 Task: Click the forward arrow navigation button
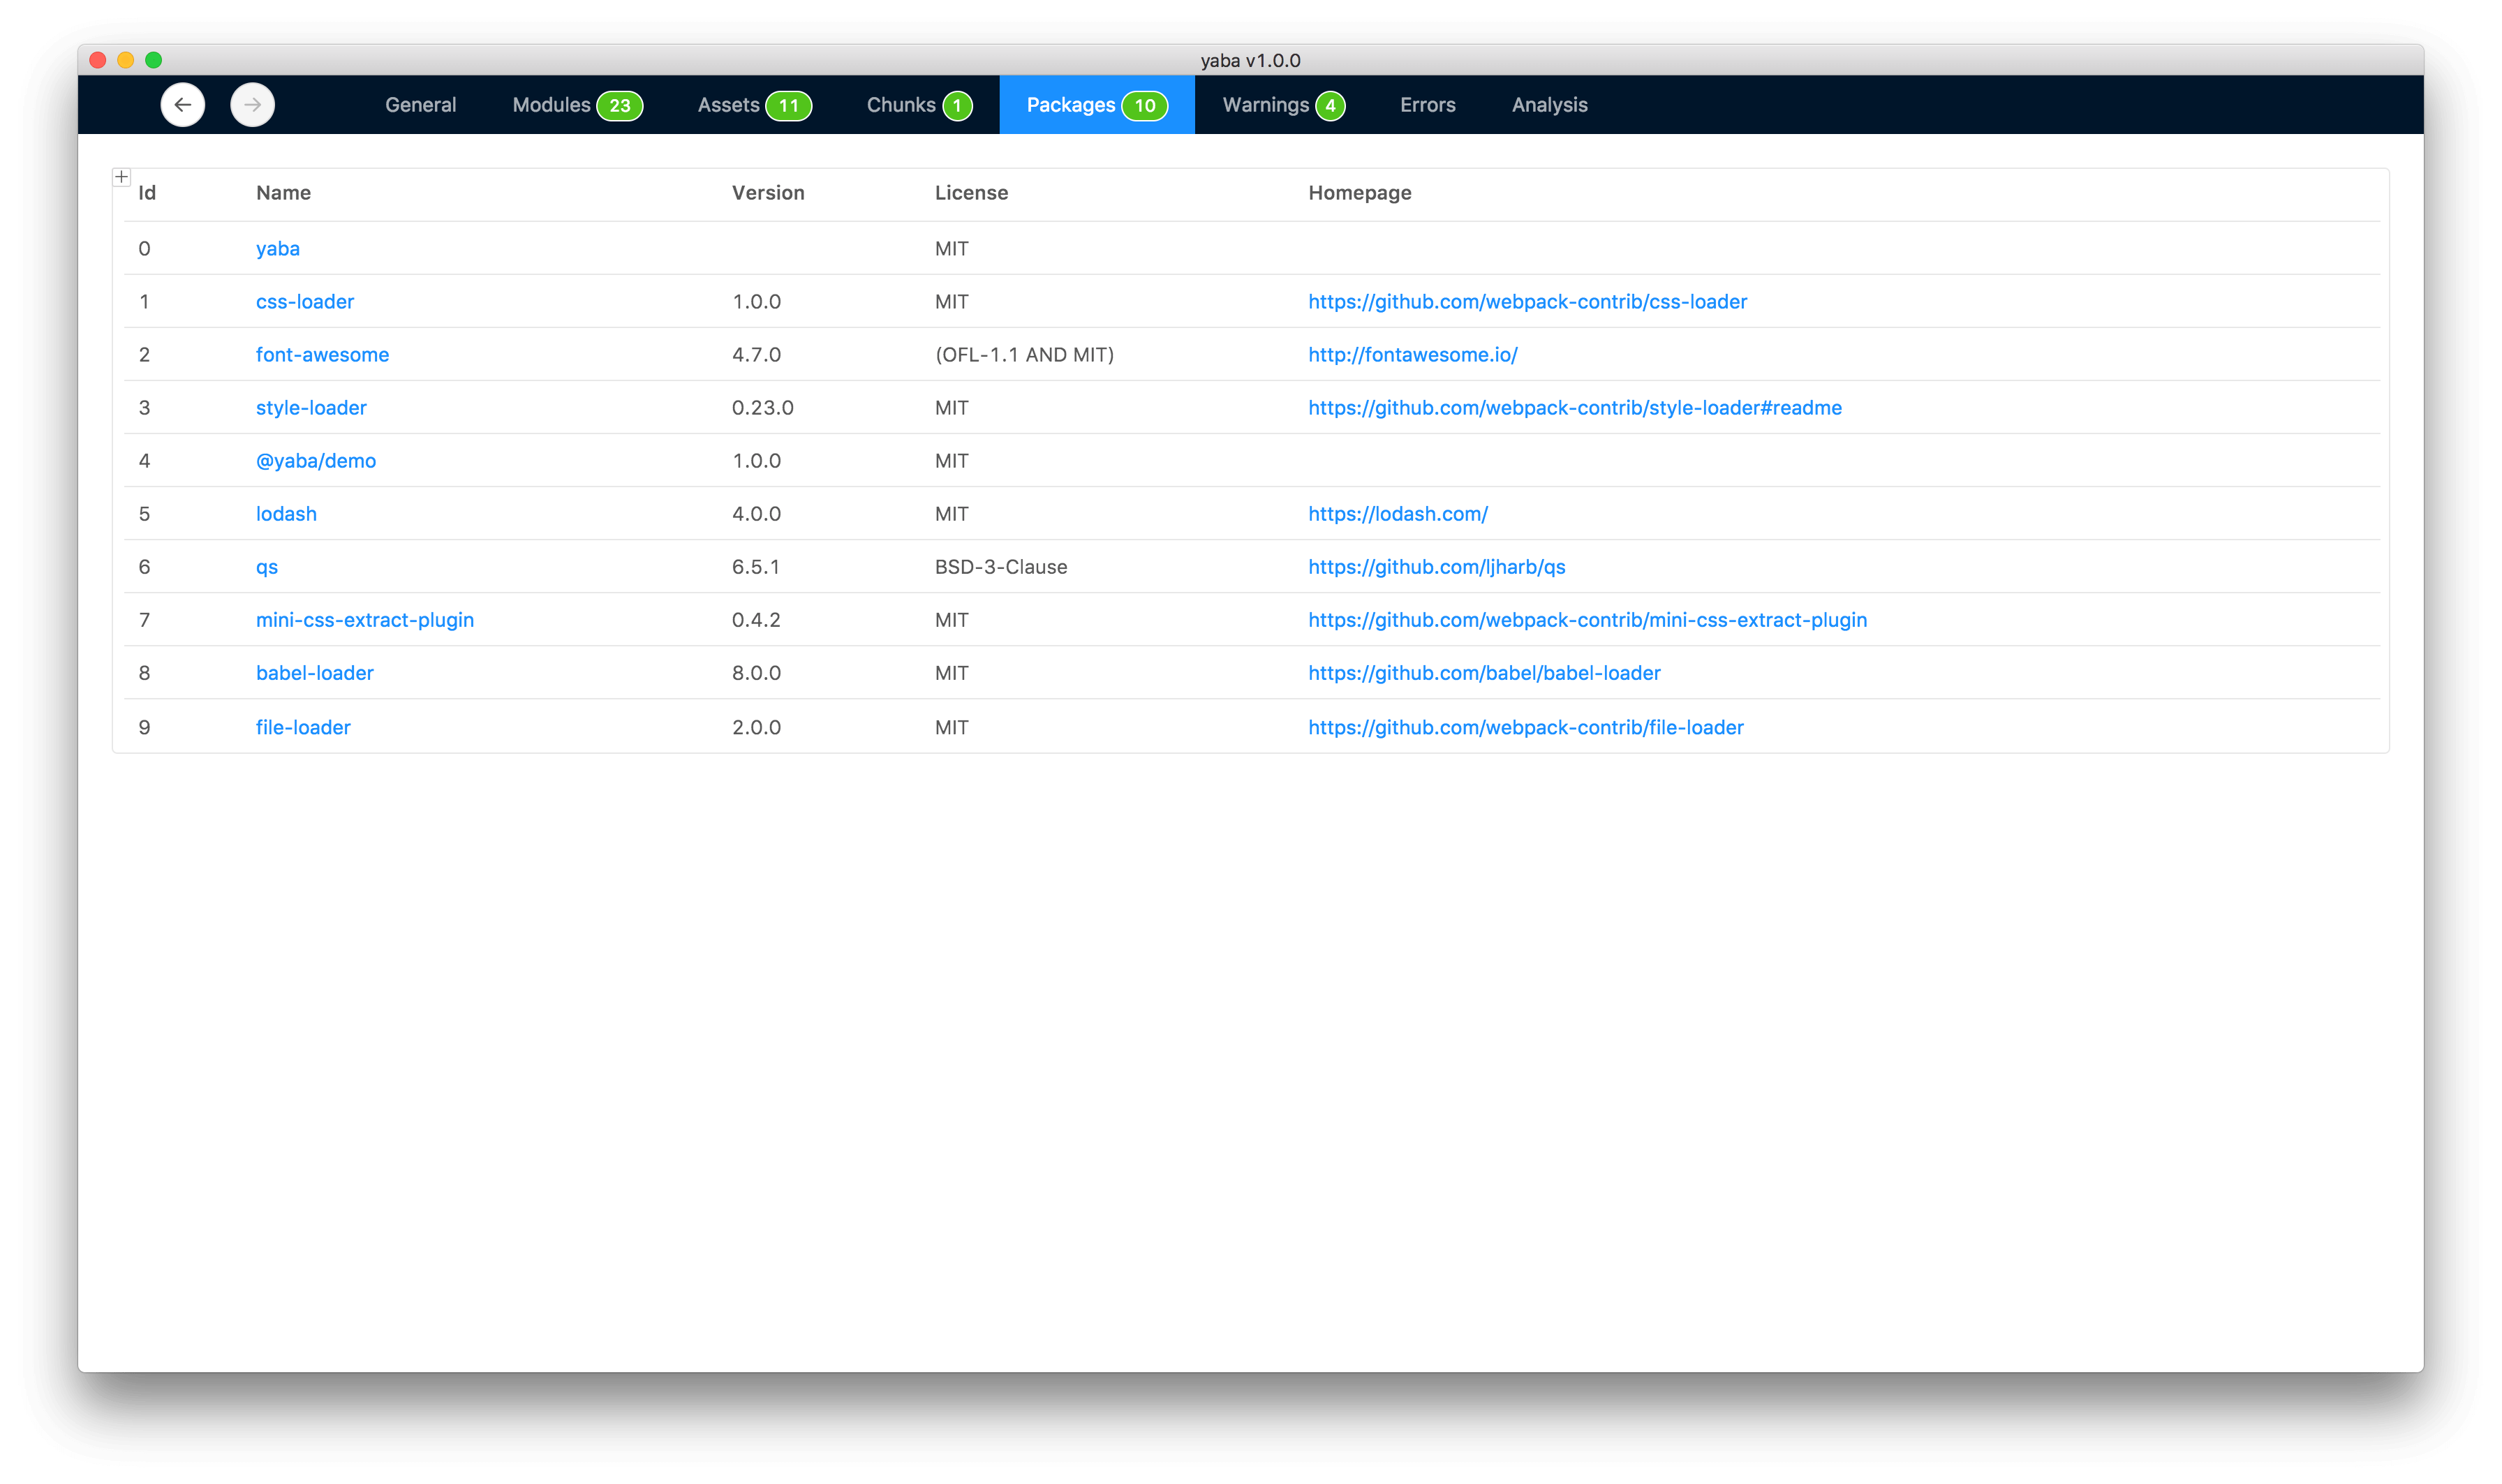click(252, 105)
